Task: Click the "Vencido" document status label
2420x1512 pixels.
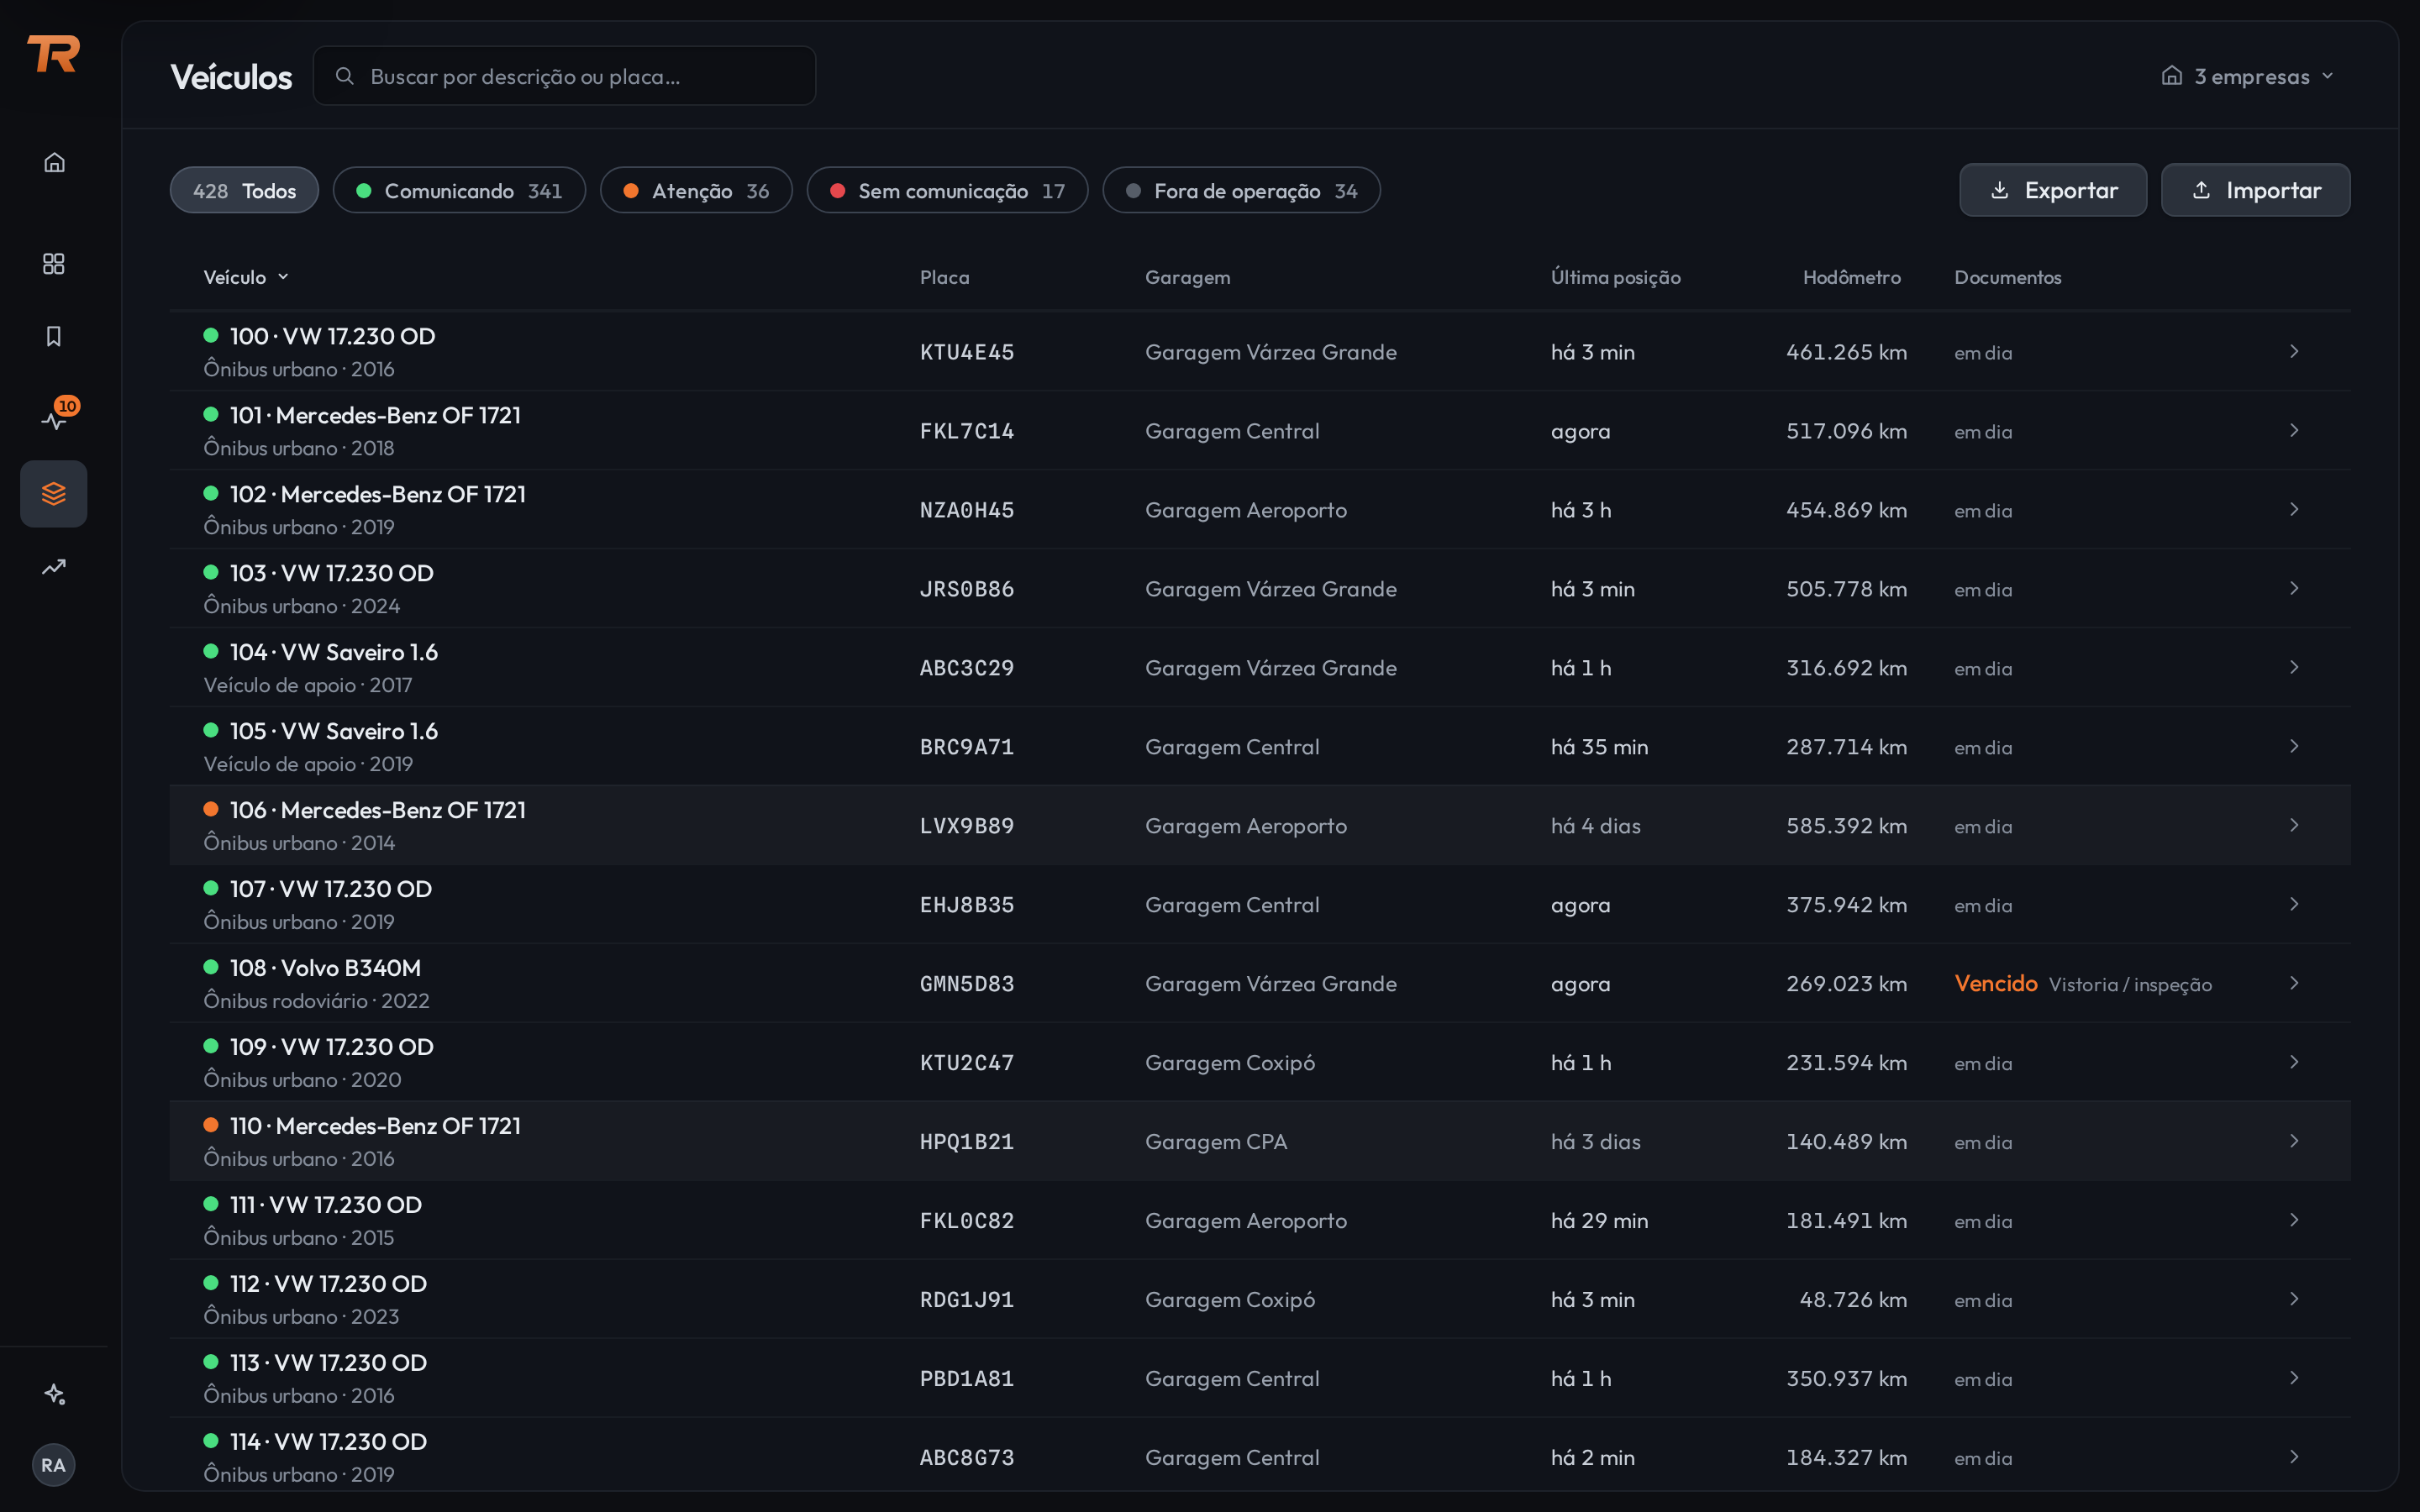Action: 1996,984
